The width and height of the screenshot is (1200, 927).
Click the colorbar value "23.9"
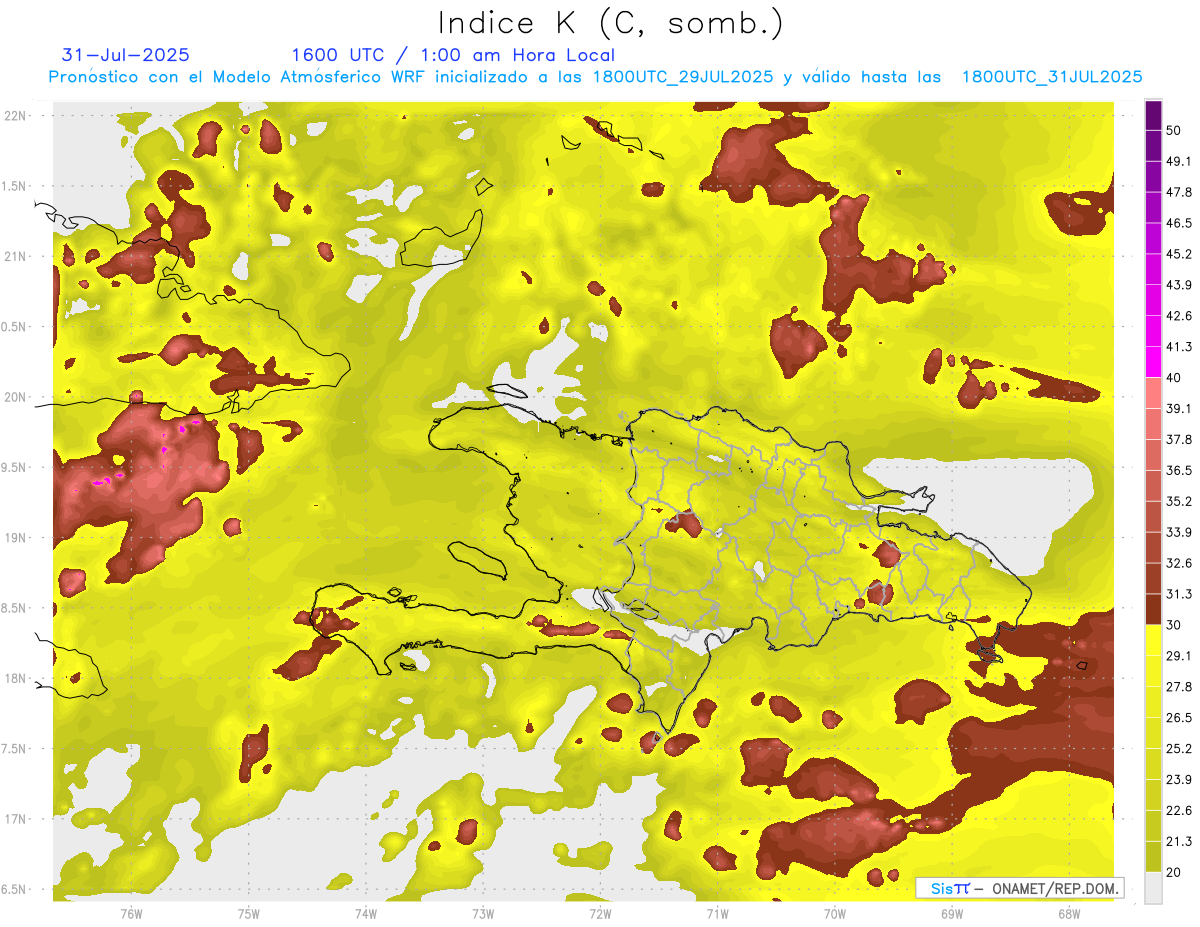click(x=1178, y=779)
